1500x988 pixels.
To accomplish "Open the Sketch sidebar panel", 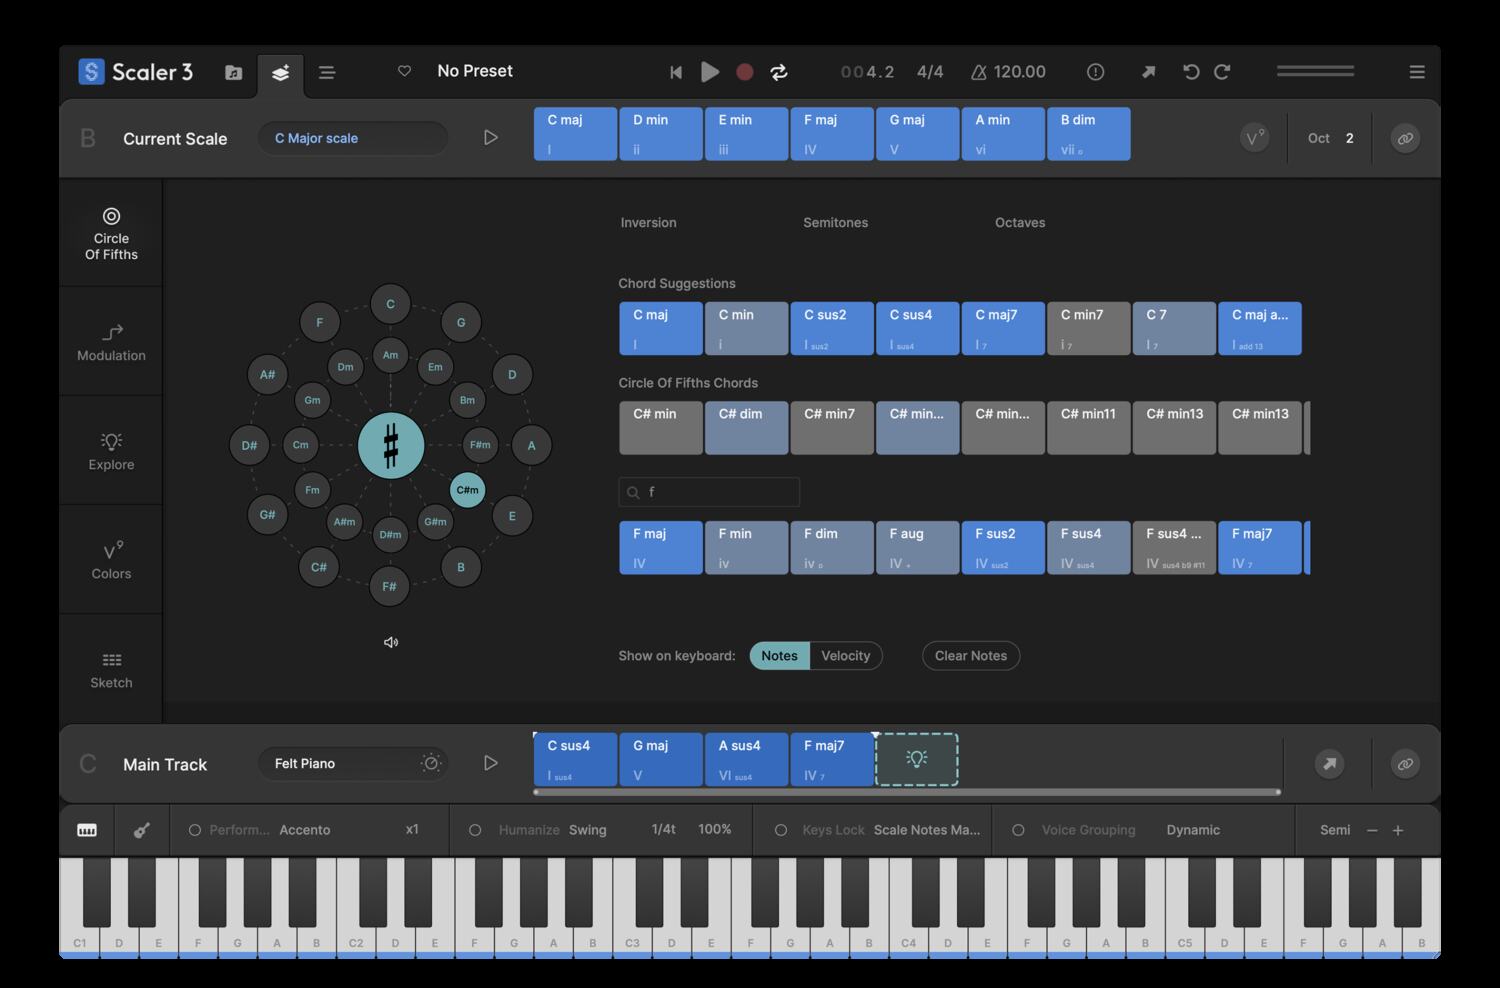I will [110, 668].
